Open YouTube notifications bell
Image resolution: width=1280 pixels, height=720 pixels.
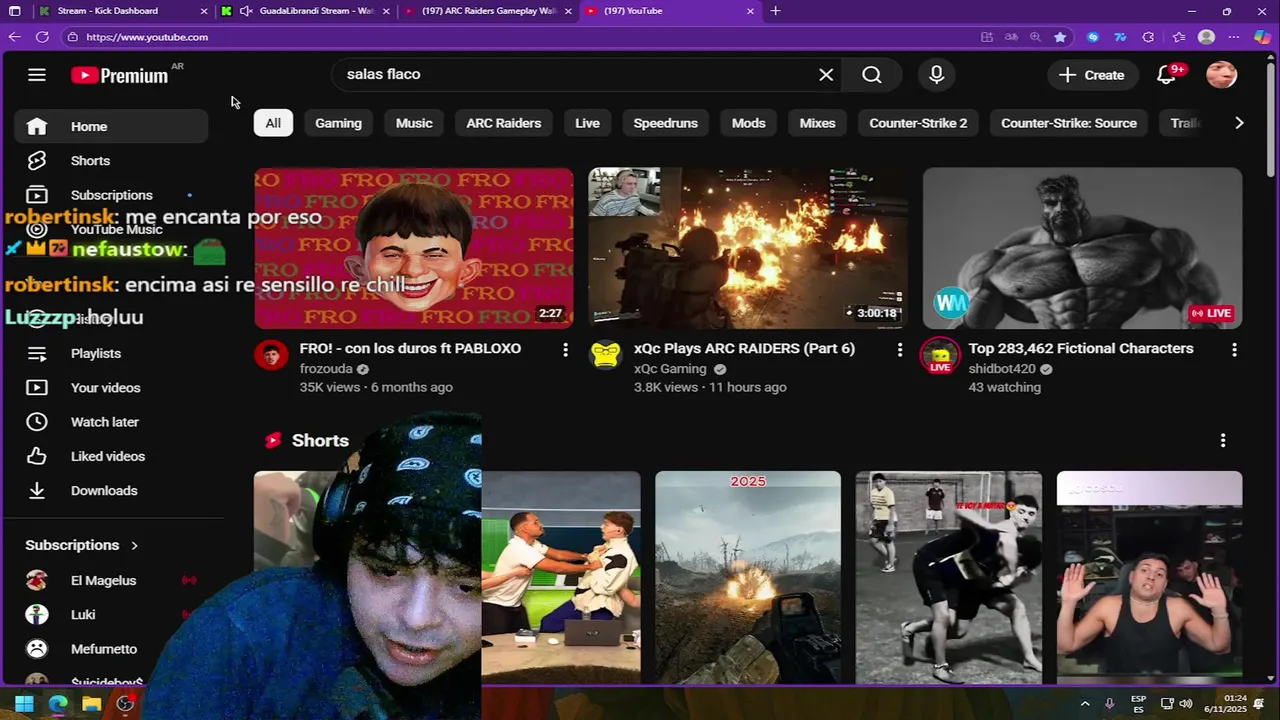[1166, 75]
